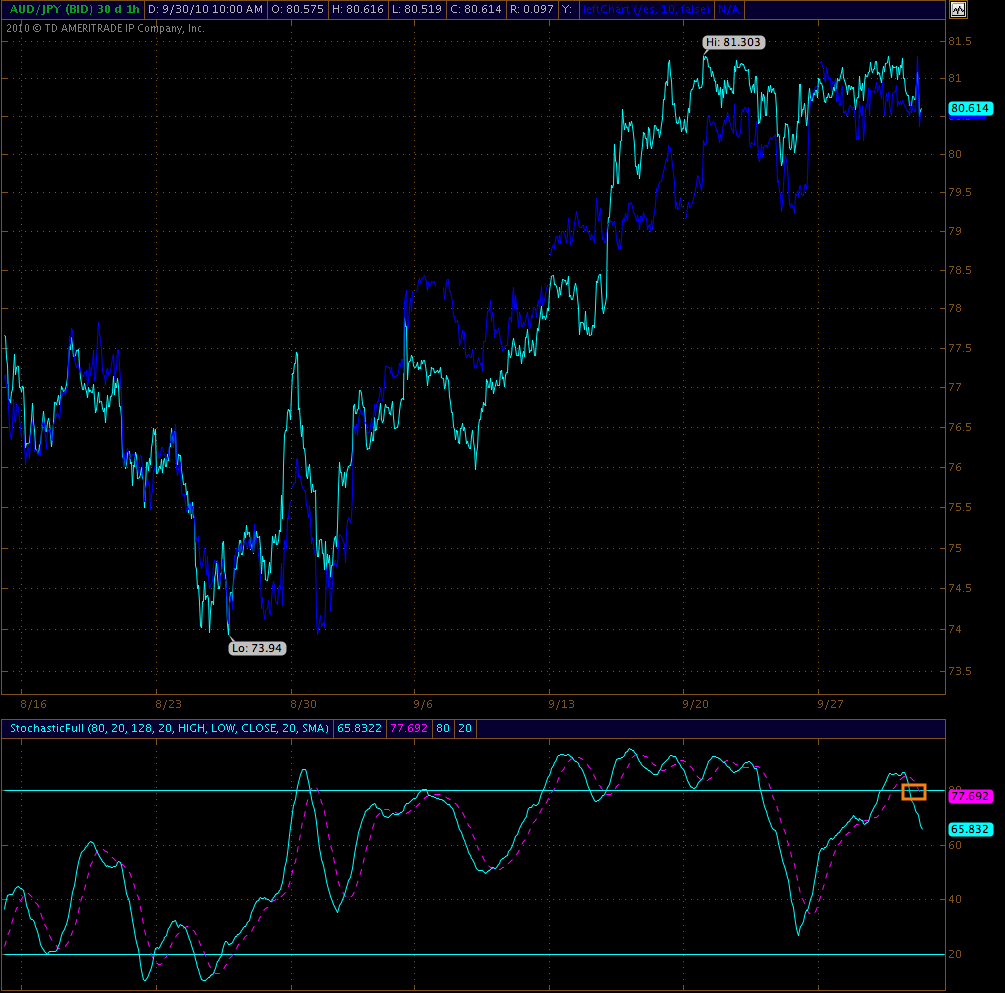Click the Open price value 80.575
The image size is (1005, 993).
[x=303, y=9]
